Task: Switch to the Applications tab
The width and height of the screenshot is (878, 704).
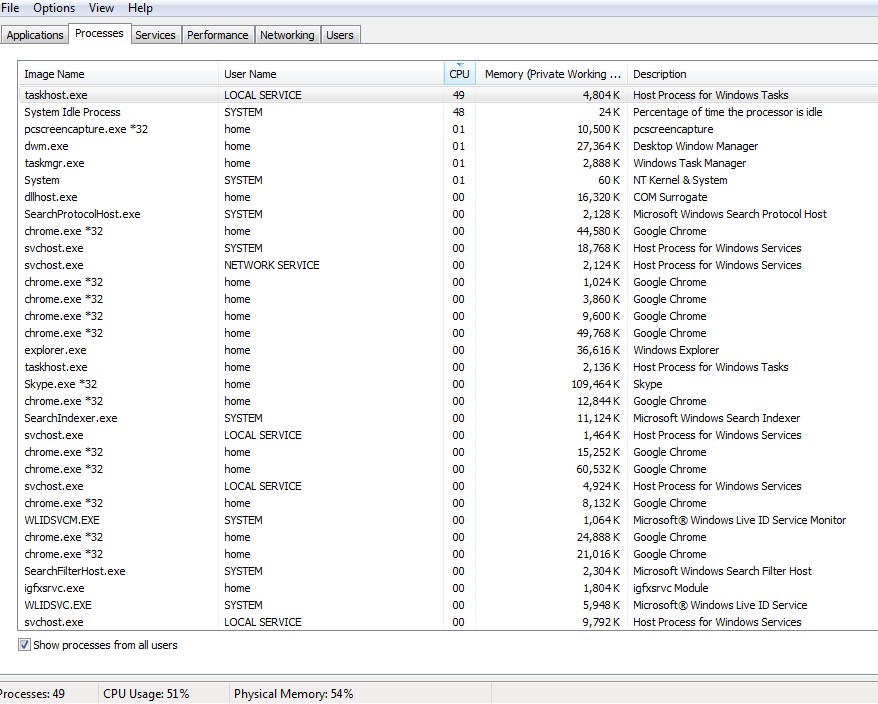Action: coord(35,35)
